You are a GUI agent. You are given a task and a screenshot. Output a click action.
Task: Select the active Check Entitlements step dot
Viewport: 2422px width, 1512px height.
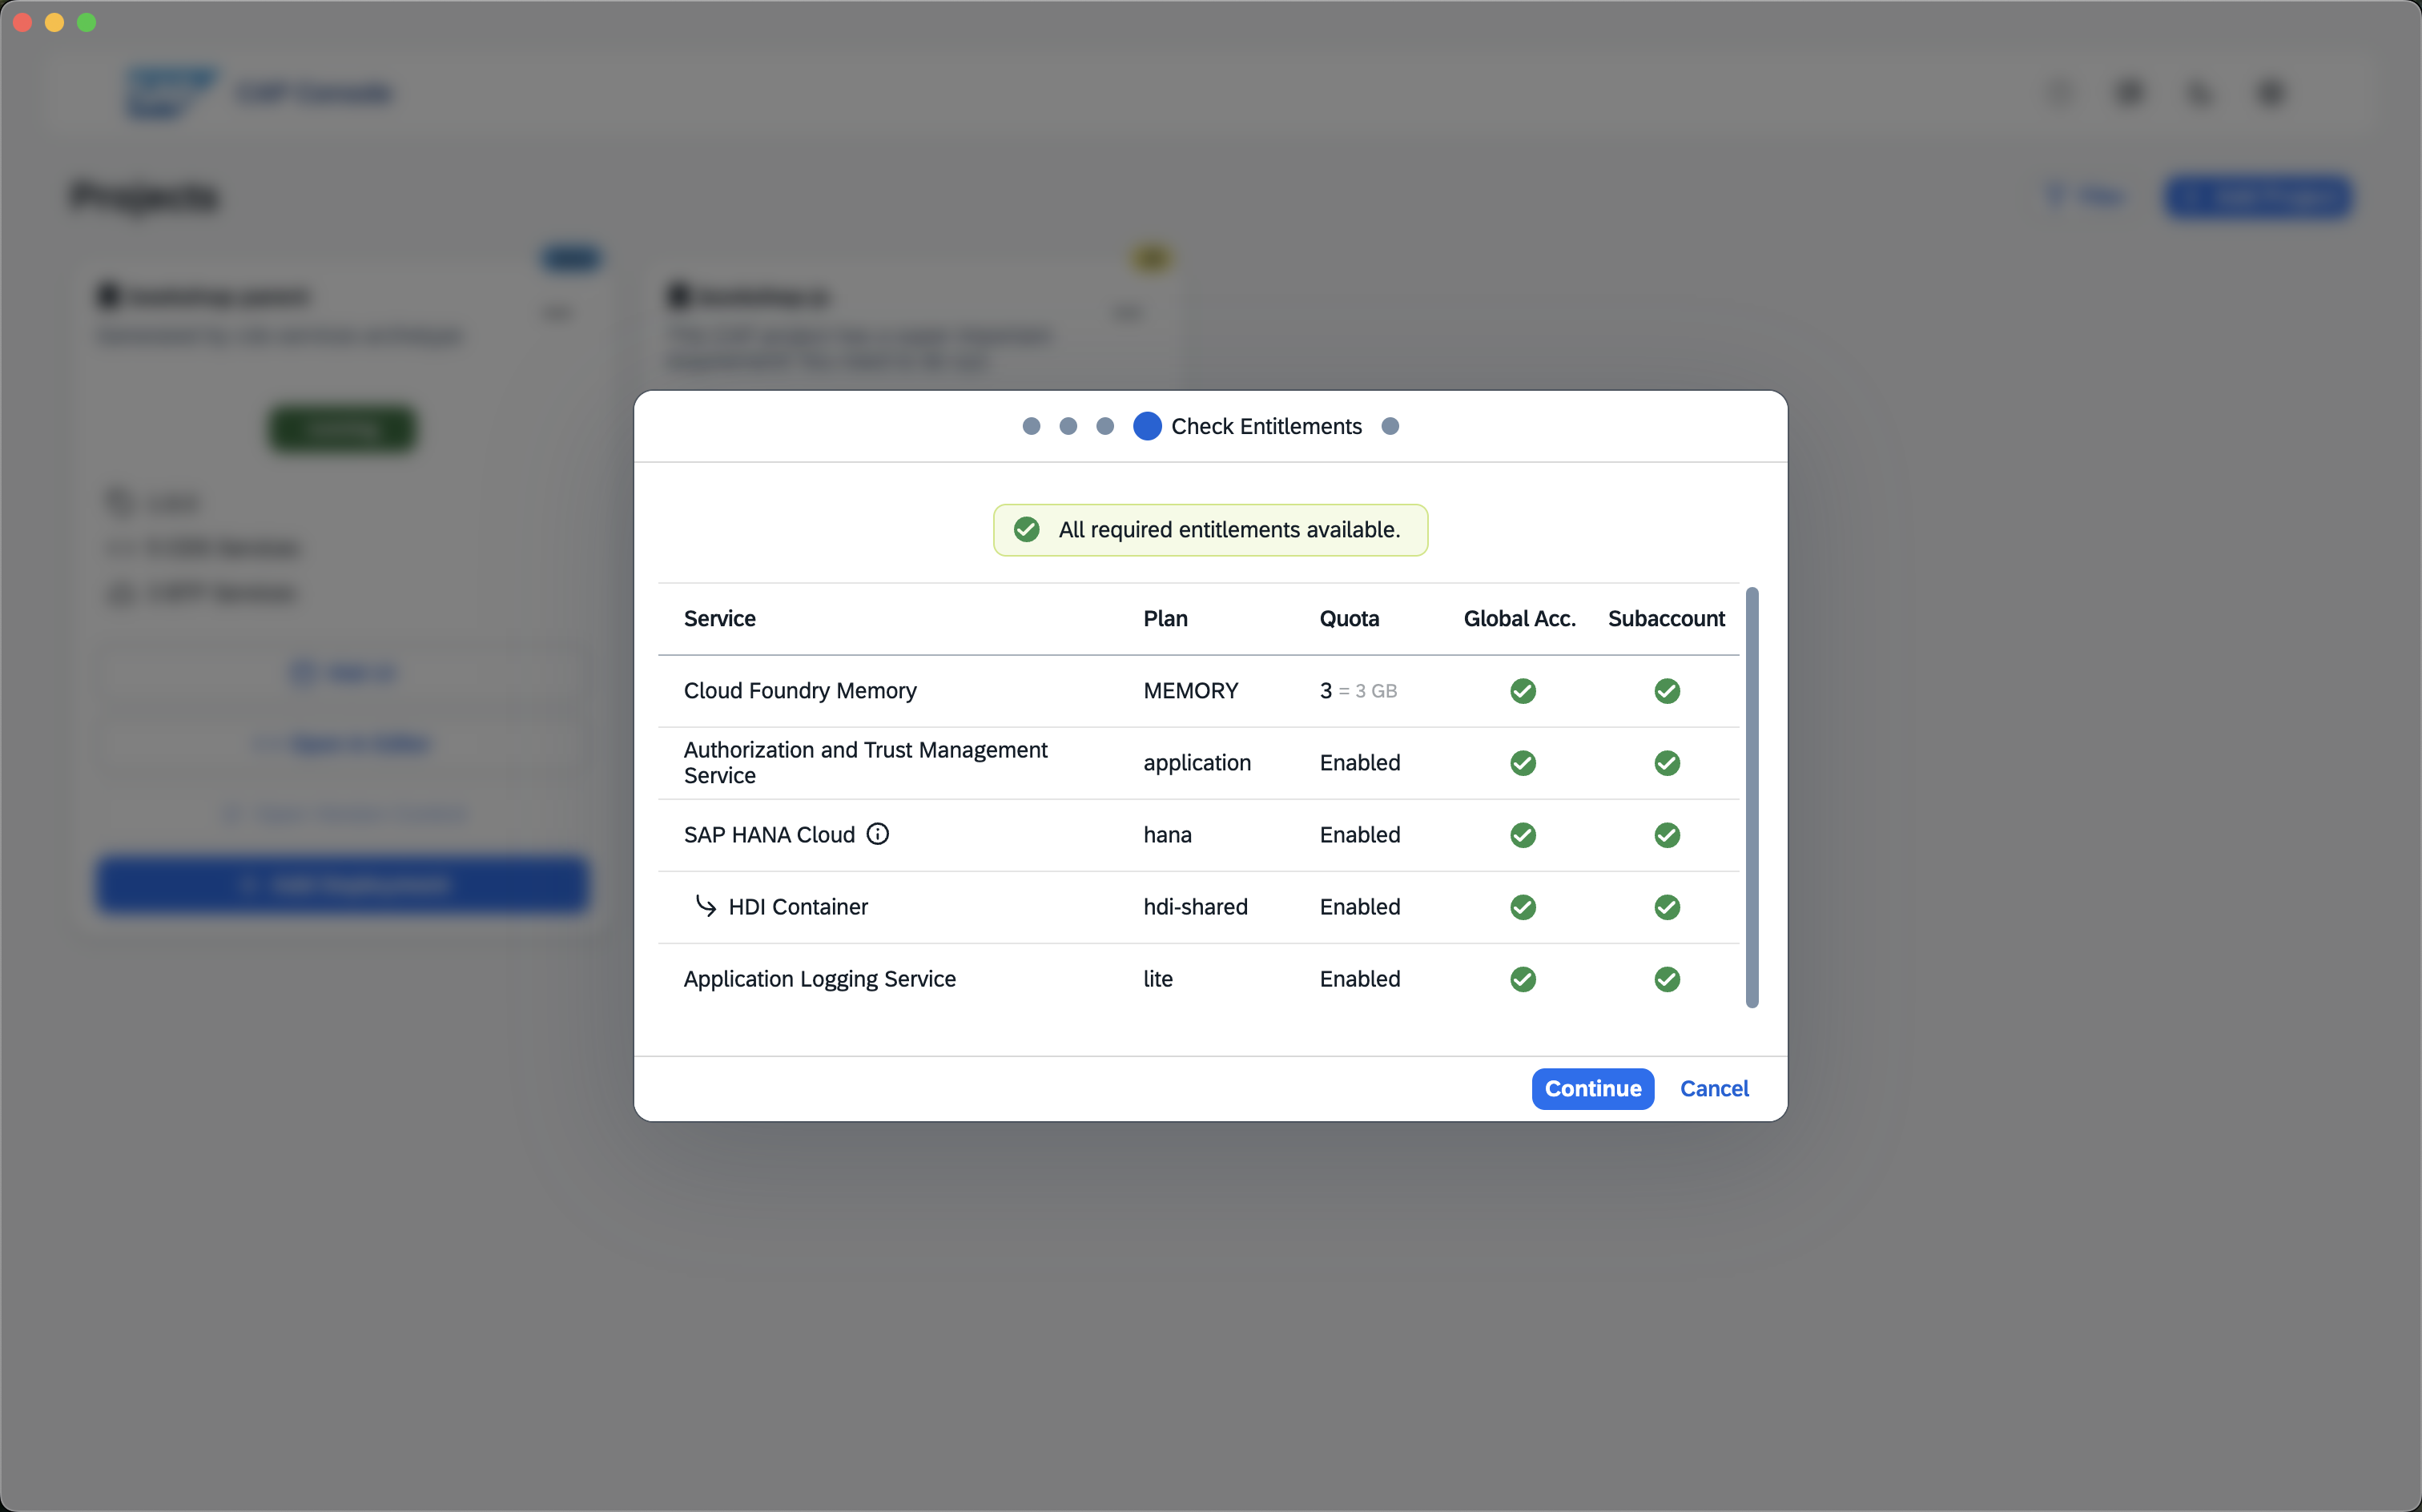(1147, 426)
